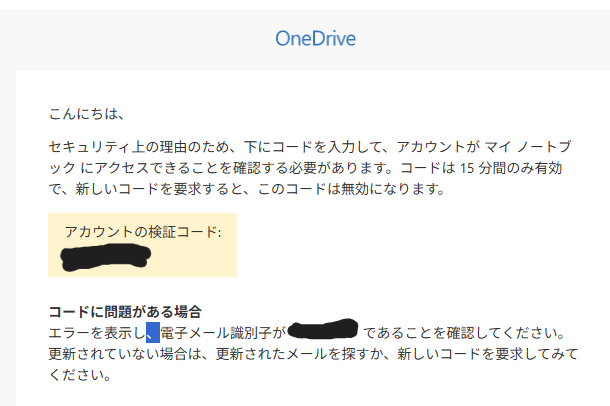Click the redacted email identifier
The width and height of the screenshot is (610, 406).
click(322, 329)
